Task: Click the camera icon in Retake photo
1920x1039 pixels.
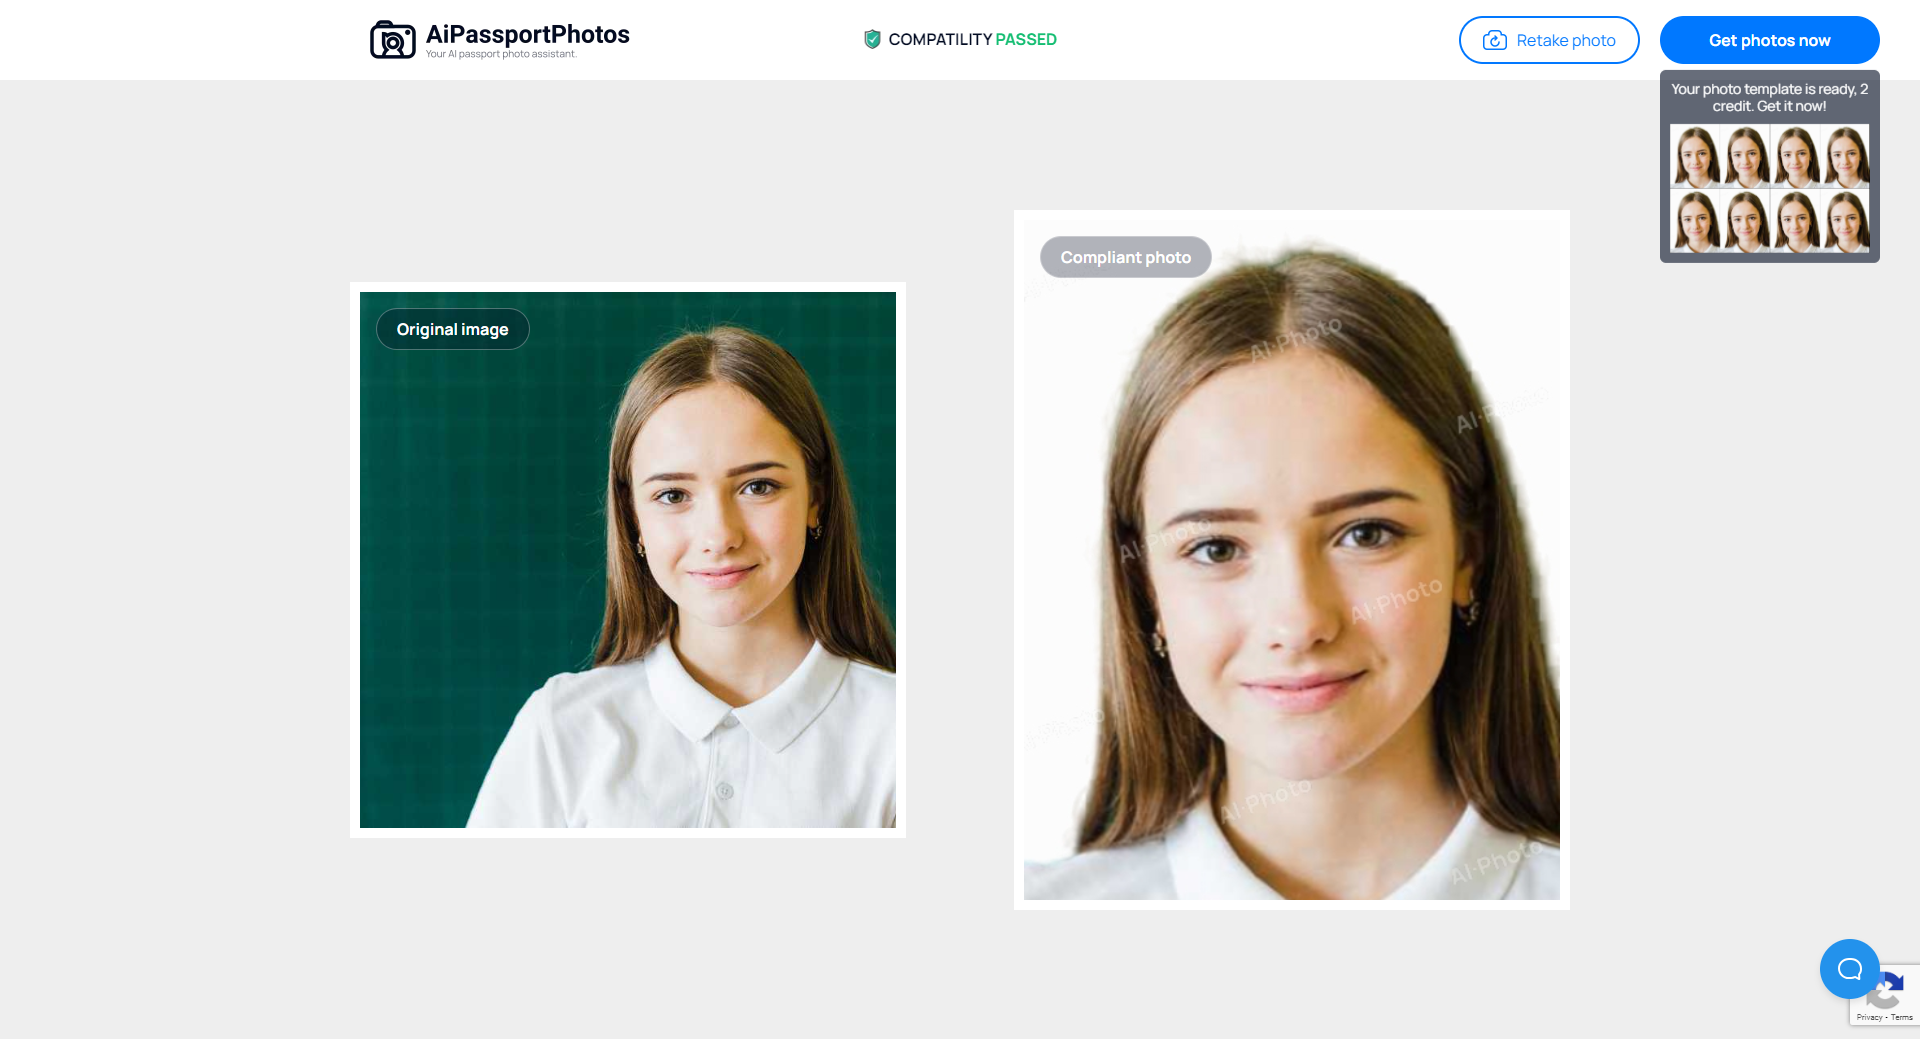Action: coord(1494,40)
